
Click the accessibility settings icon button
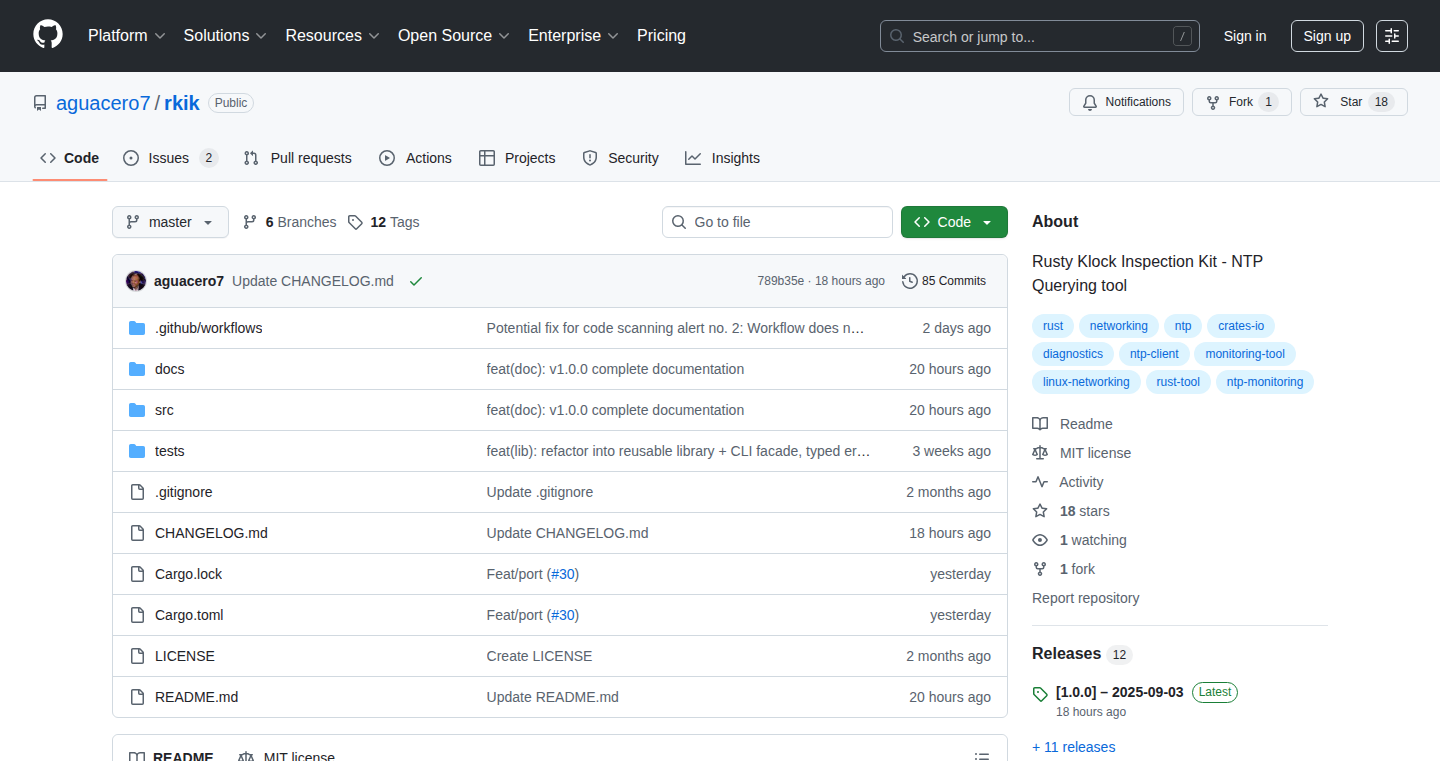[1391, 36]
